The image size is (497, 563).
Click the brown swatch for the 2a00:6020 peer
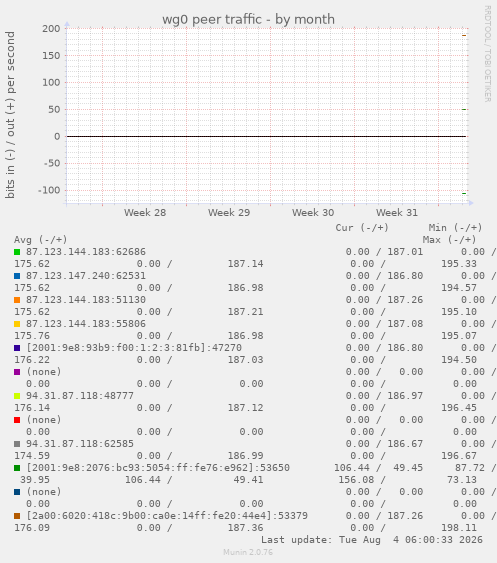pos(17,516)
